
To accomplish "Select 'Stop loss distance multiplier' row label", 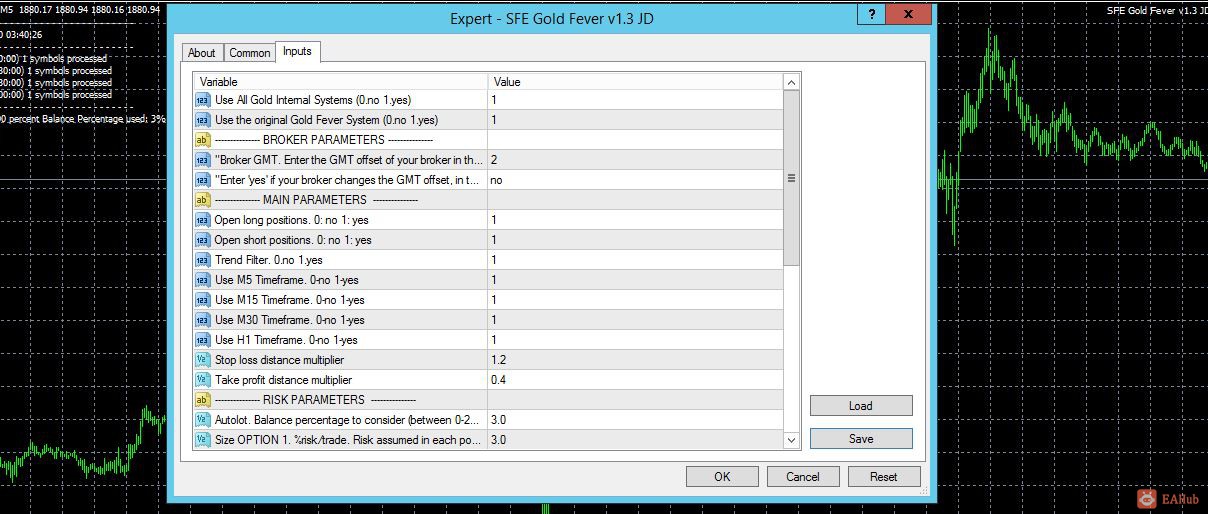I will 279,360.
